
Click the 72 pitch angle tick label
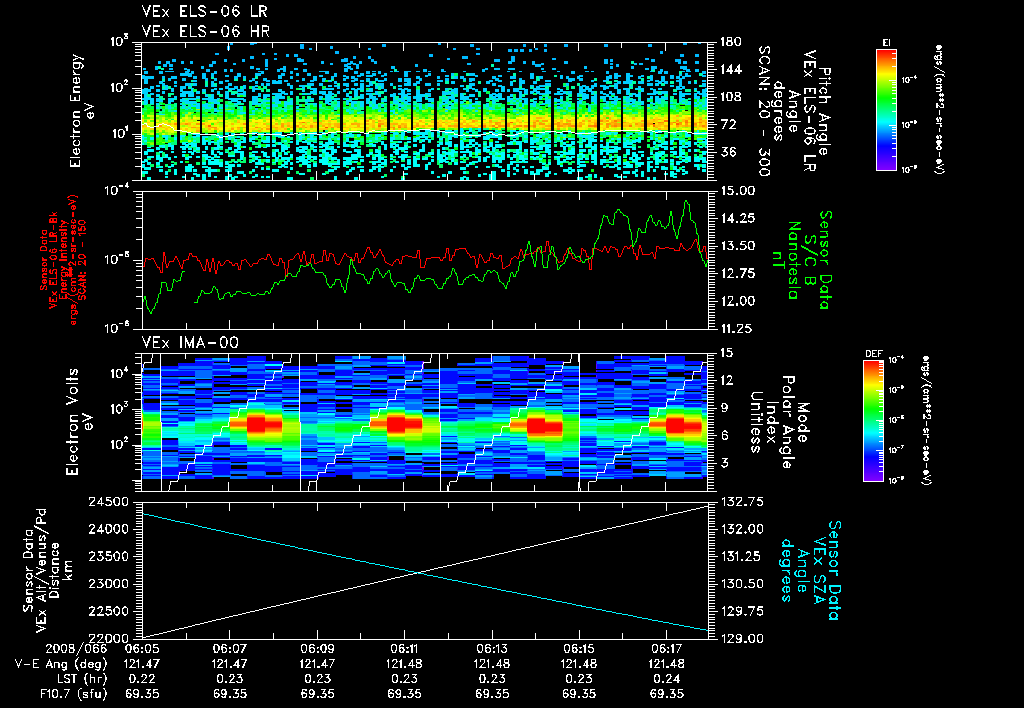tap(728, 124)
